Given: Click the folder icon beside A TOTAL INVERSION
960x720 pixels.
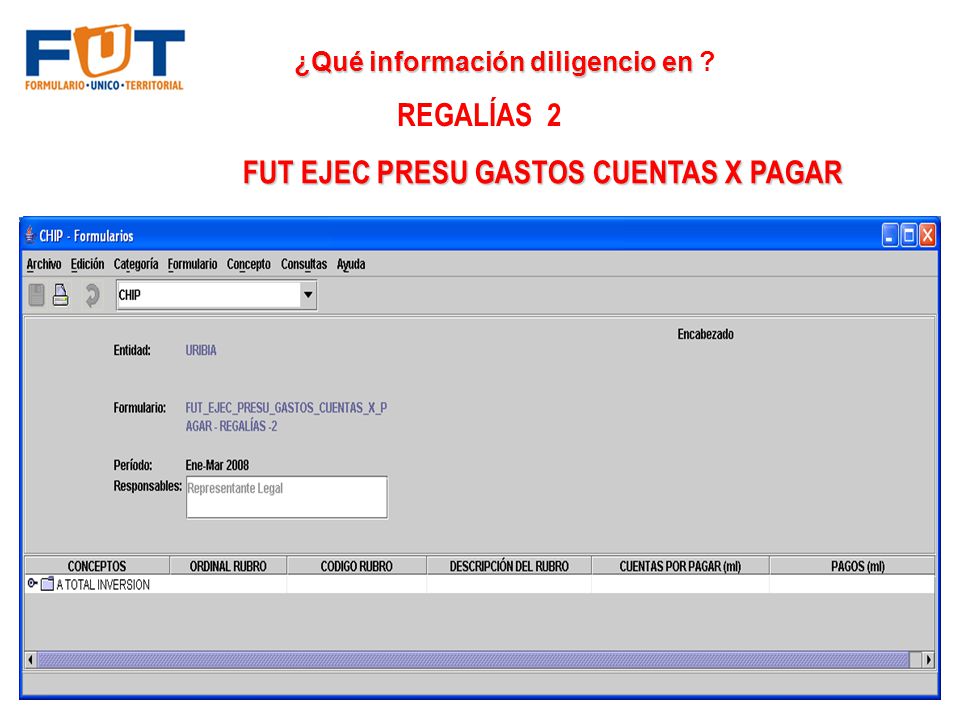Looking at the screenshot, I should 47,584.
